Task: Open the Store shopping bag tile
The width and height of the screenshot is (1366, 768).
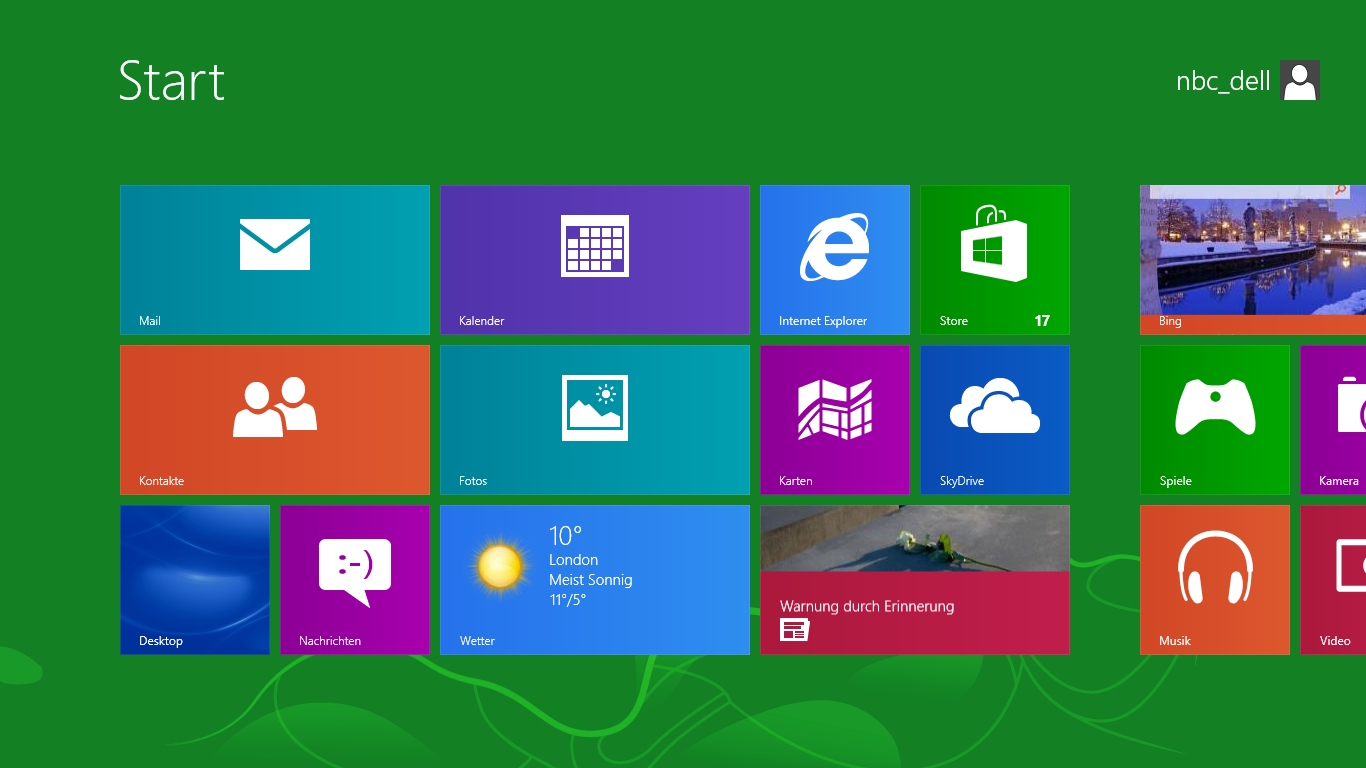Action: (995, 260)
